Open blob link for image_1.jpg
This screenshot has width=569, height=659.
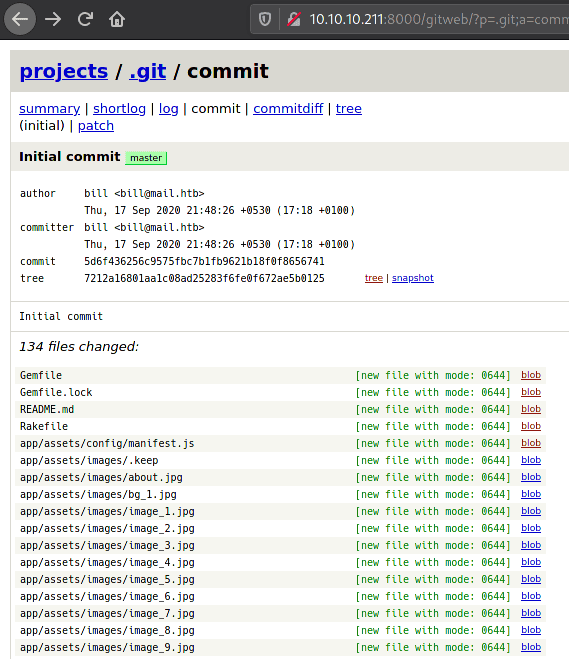pos(531,511)
